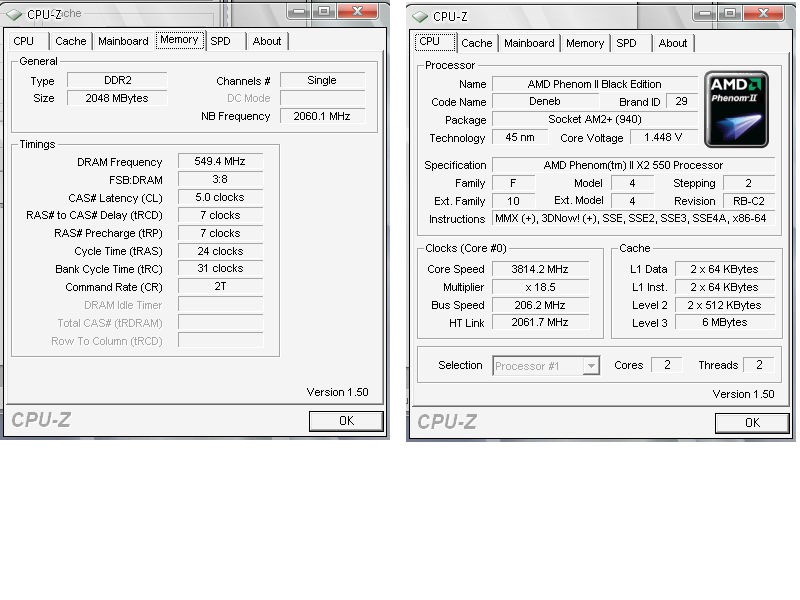Screen dimensions: 800x600
Task: Minimize the right CPU-Z processor window
Action: point(706,13)
